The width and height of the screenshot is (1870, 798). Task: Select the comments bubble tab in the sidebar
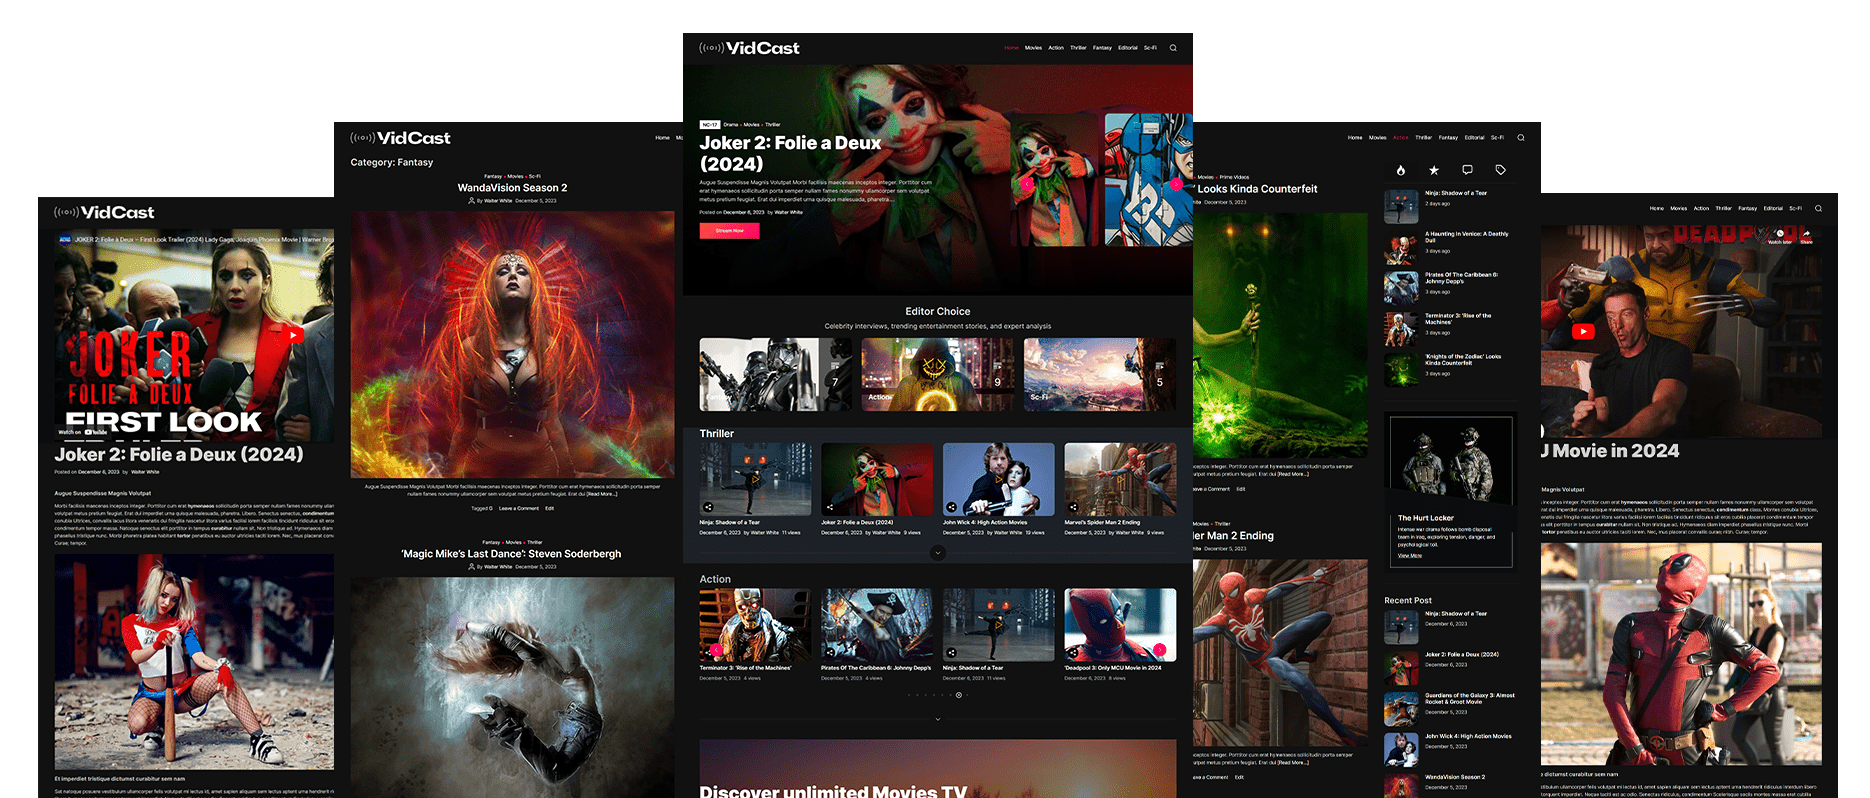[1467, 170]
